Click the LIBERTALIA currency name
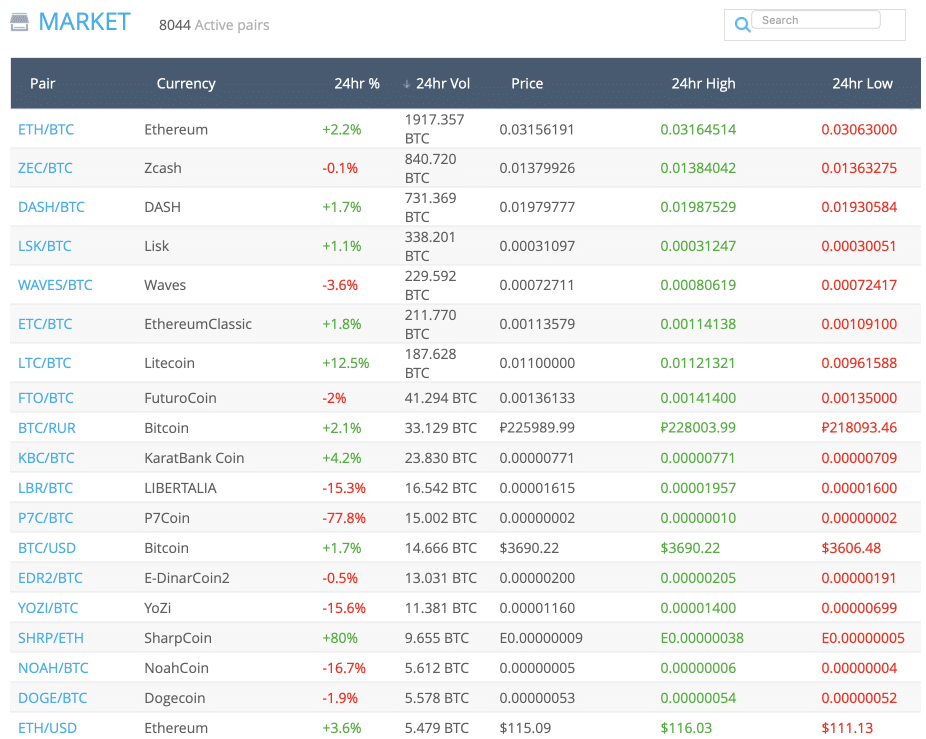The image size is (926, 739). click(181, 488)
